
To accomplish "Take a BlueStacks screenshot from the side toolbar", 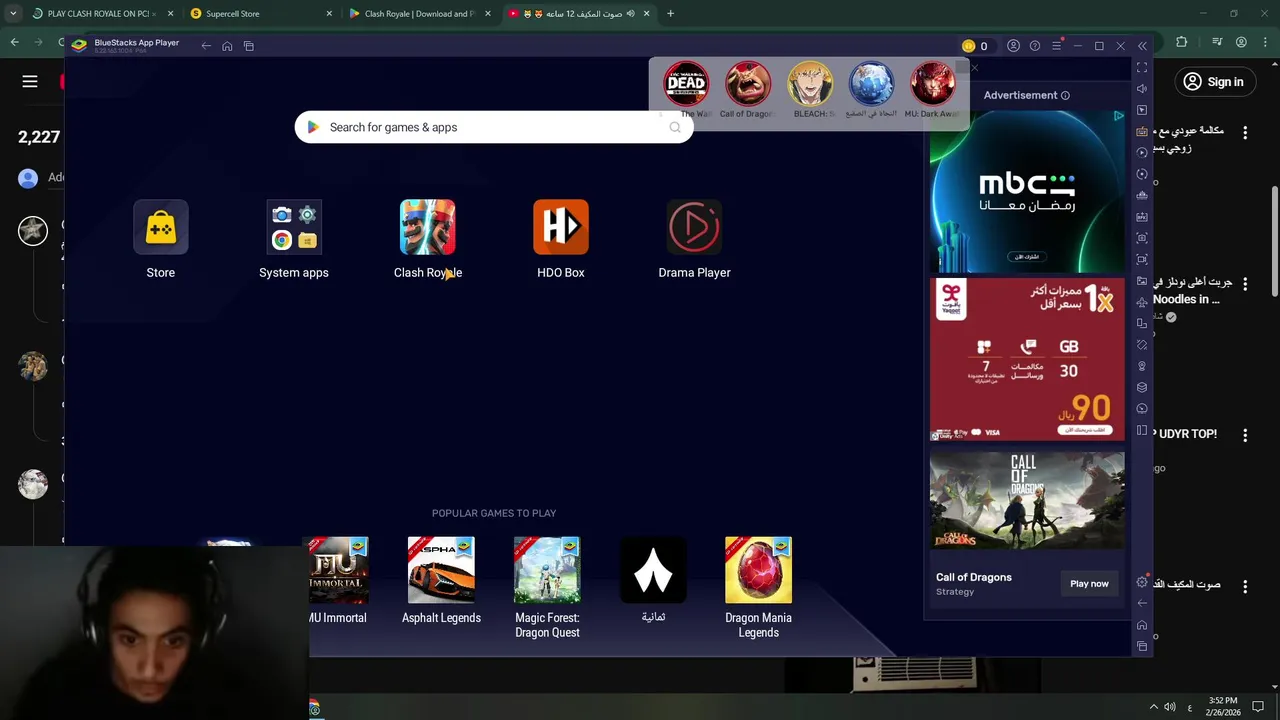I will [x=1142, y=238].
